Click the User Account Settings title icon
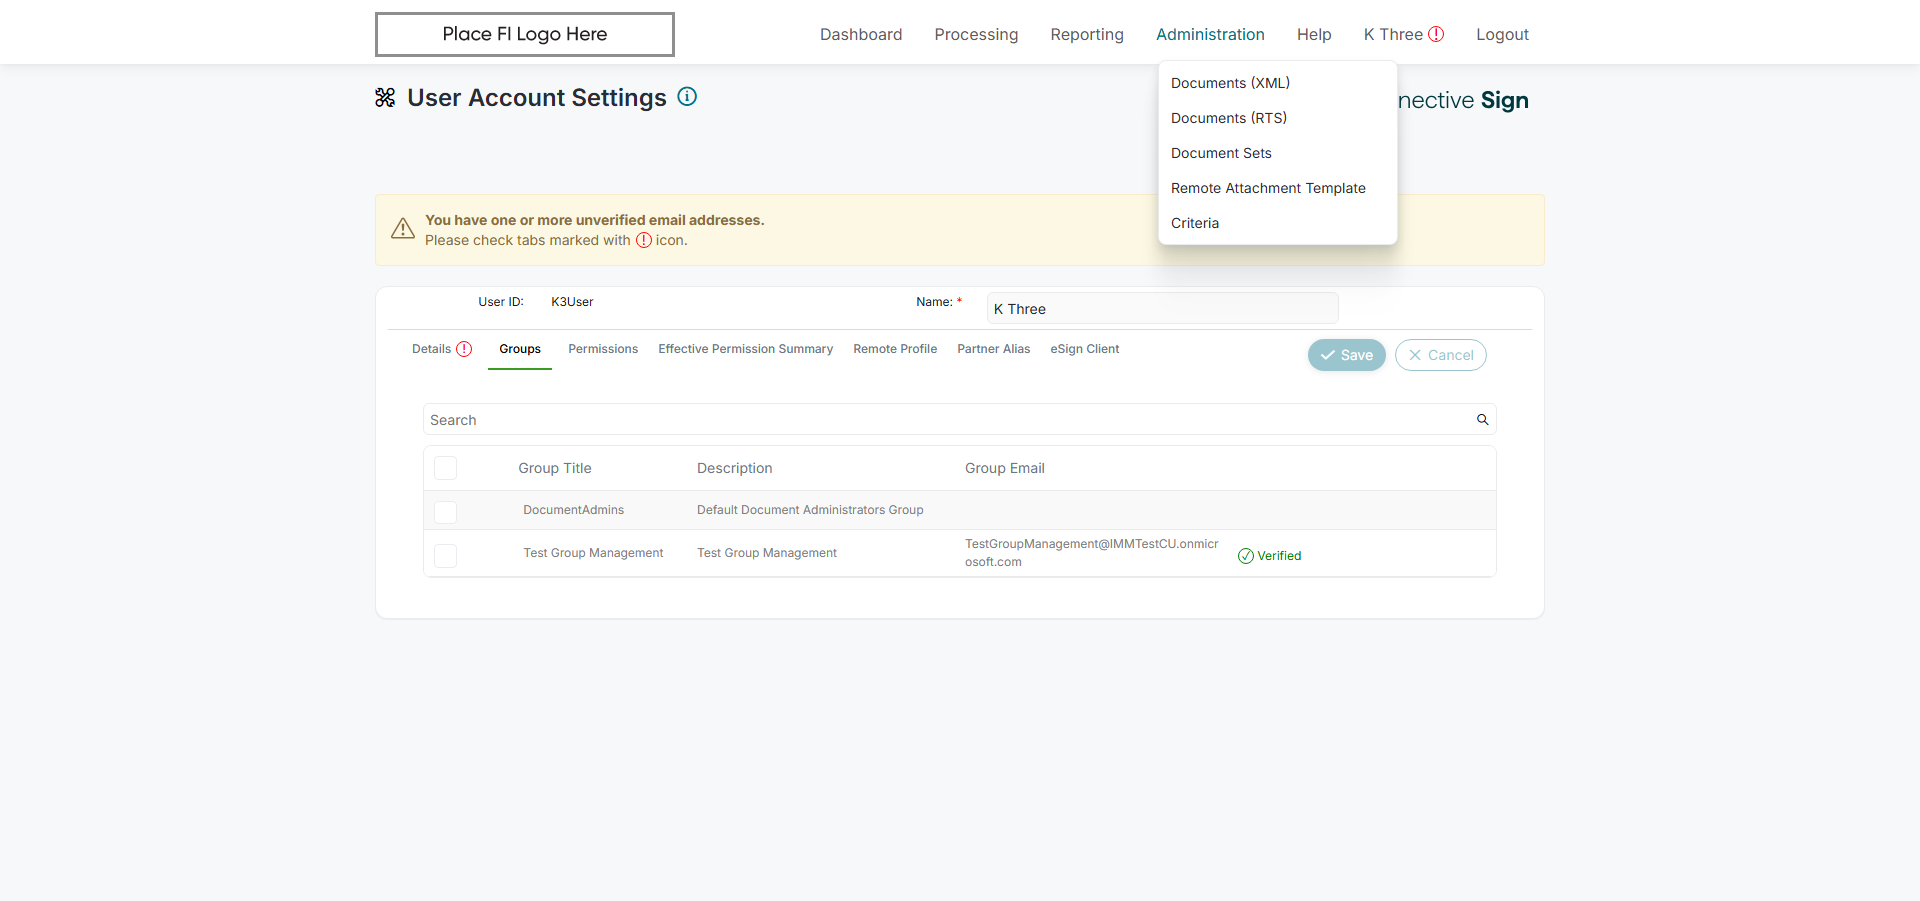This screenshot has width=1920, height=901. point(385,97)
